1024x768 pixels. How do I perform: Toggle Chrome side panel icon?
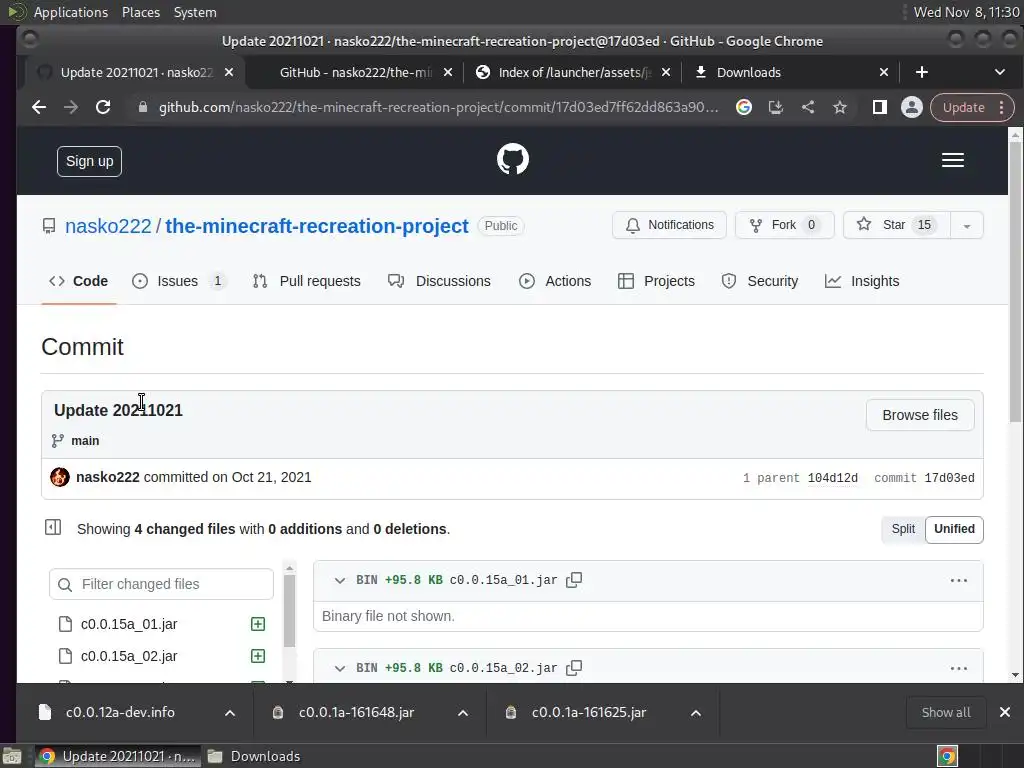[880, 108]
